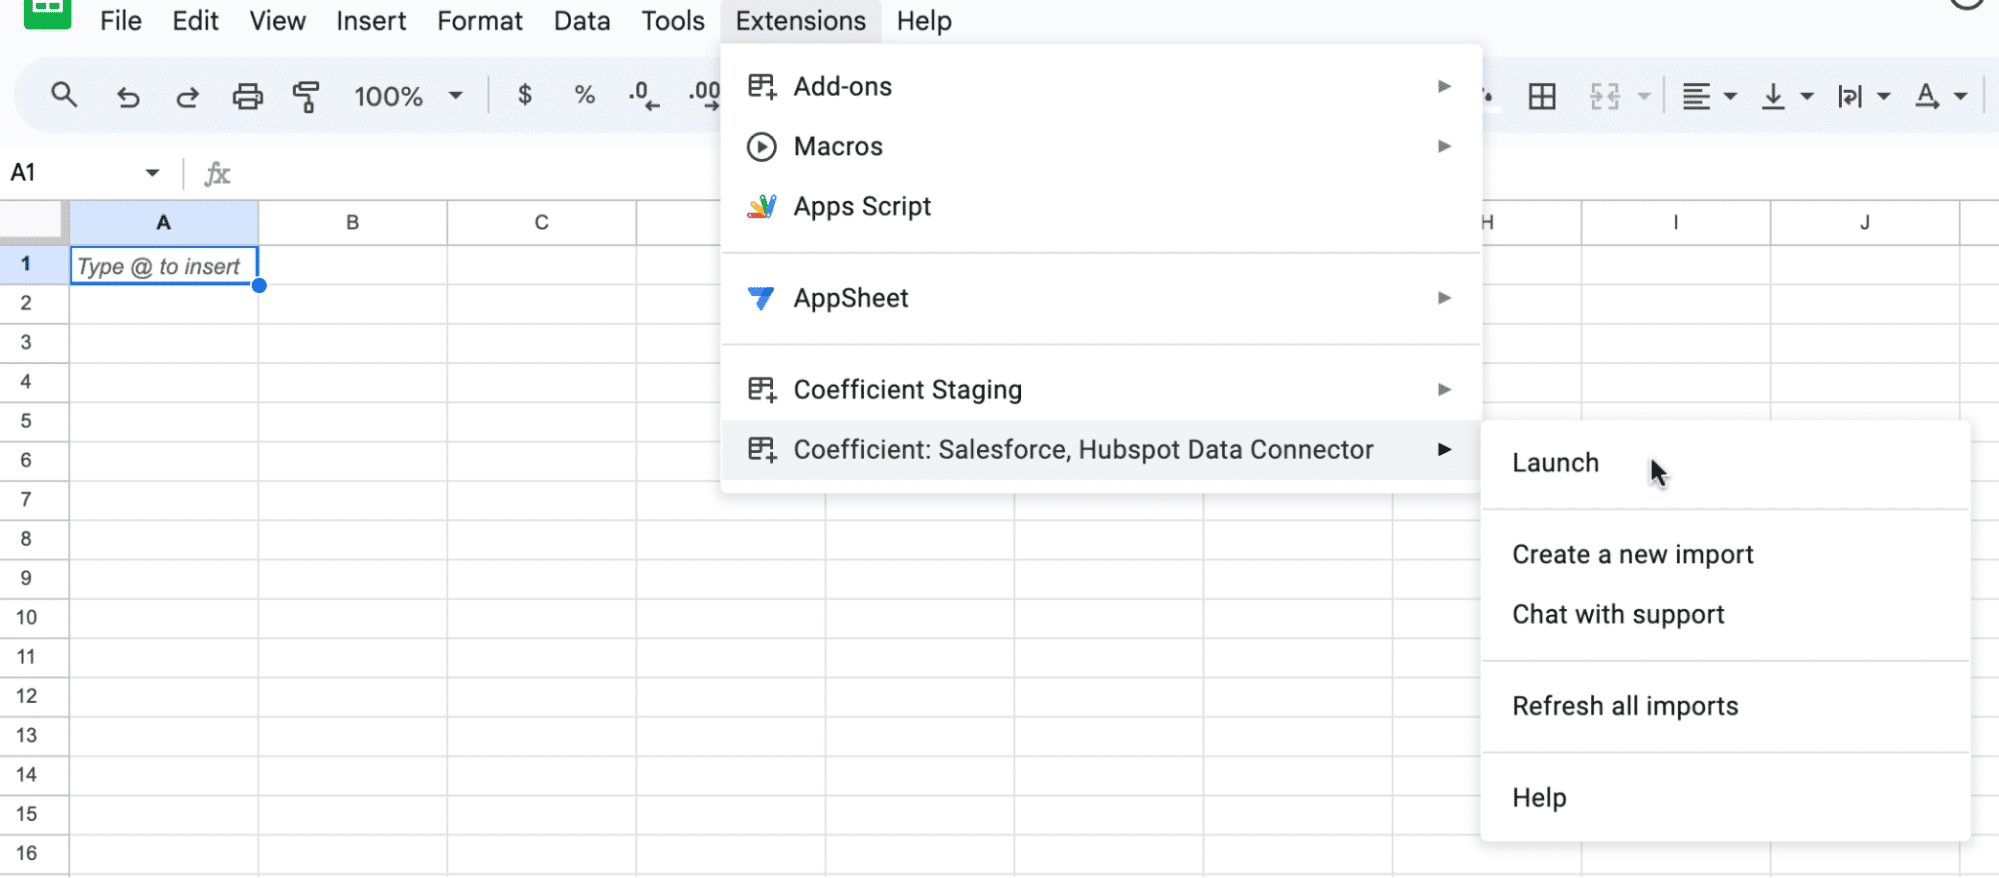Click the undo arrow icon
This screenshot has width=1999, height=878.
(x=128, y=97)
